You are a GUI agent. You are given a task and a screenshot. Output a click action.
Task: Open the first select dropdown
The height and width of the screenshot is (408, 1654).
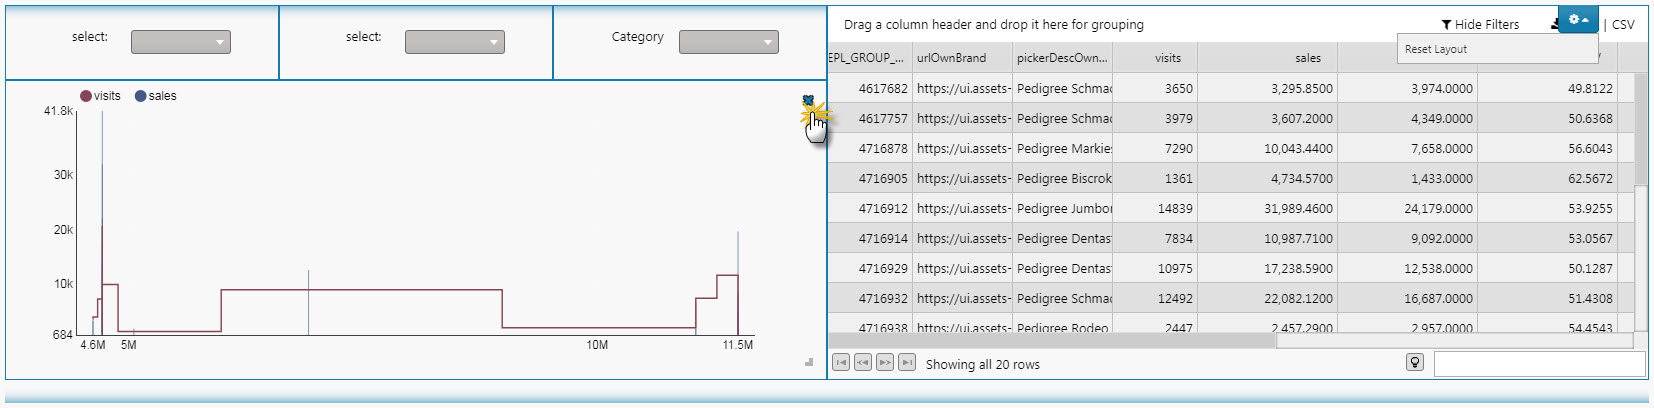tap(181, 42)
